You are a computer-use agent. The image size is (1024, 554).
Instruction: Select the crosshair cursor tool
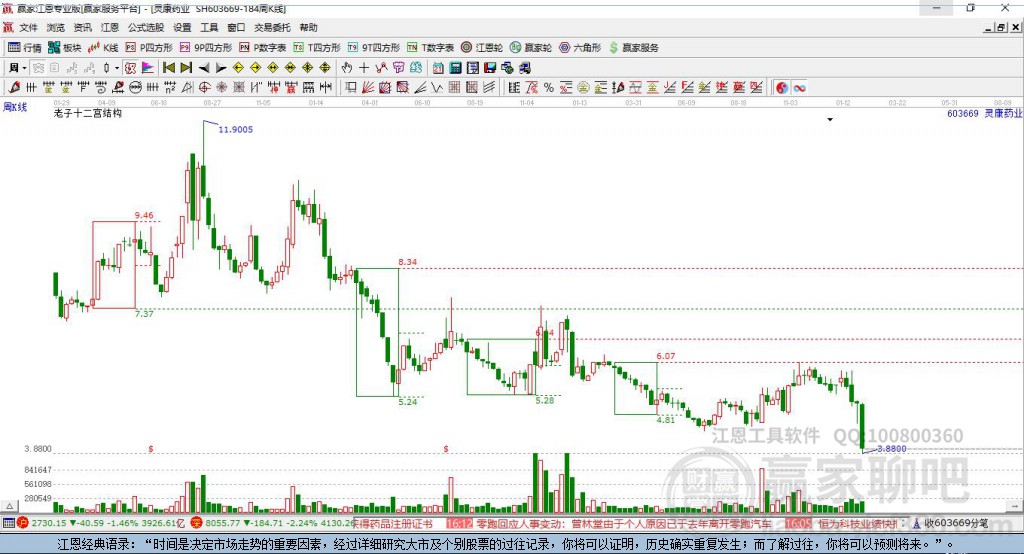tap(364, 68)
